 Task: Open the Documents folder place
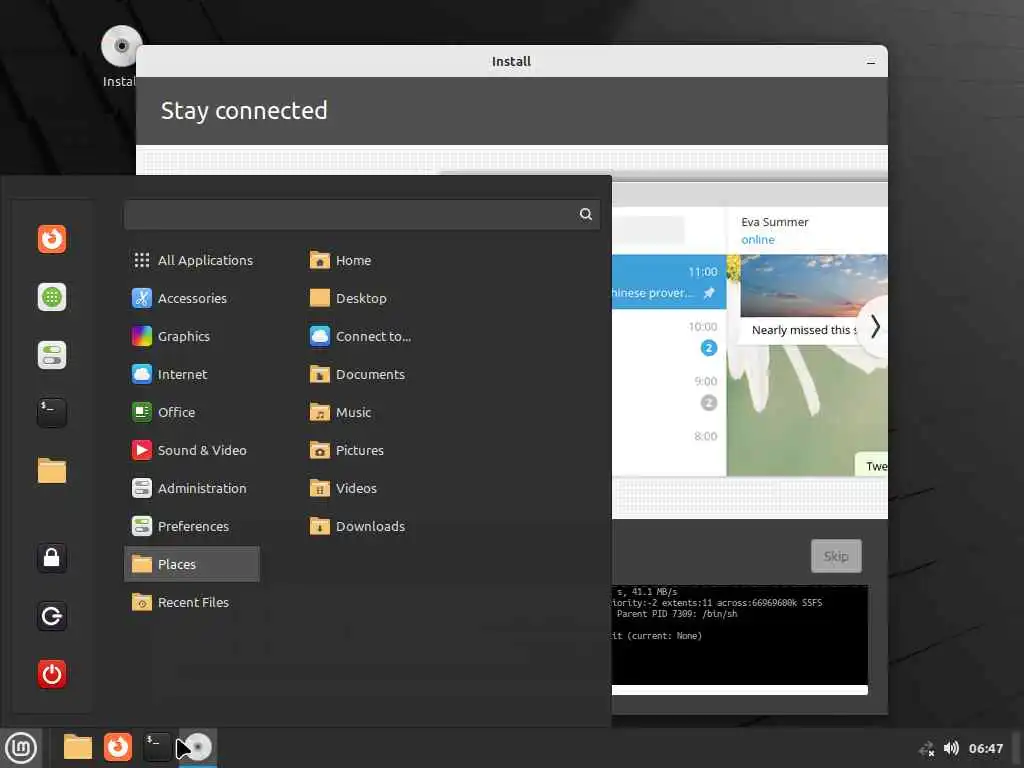[357, 374]
